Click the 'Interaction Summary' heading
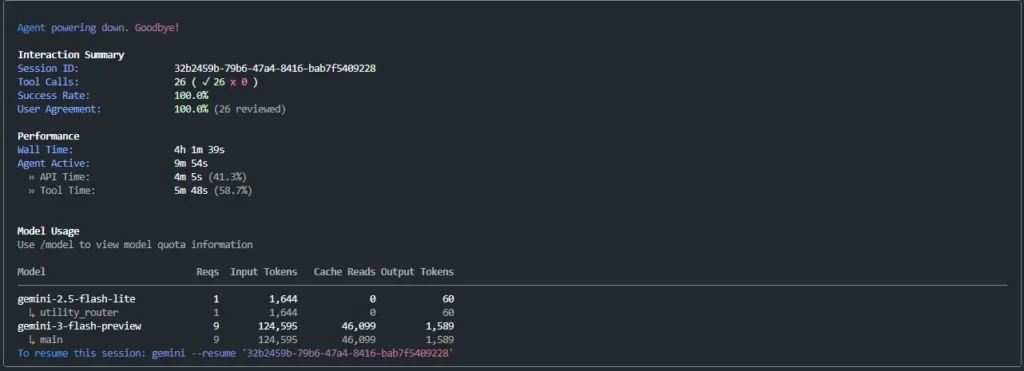This screenshot has width=1024, height=371. click(71, 55)
